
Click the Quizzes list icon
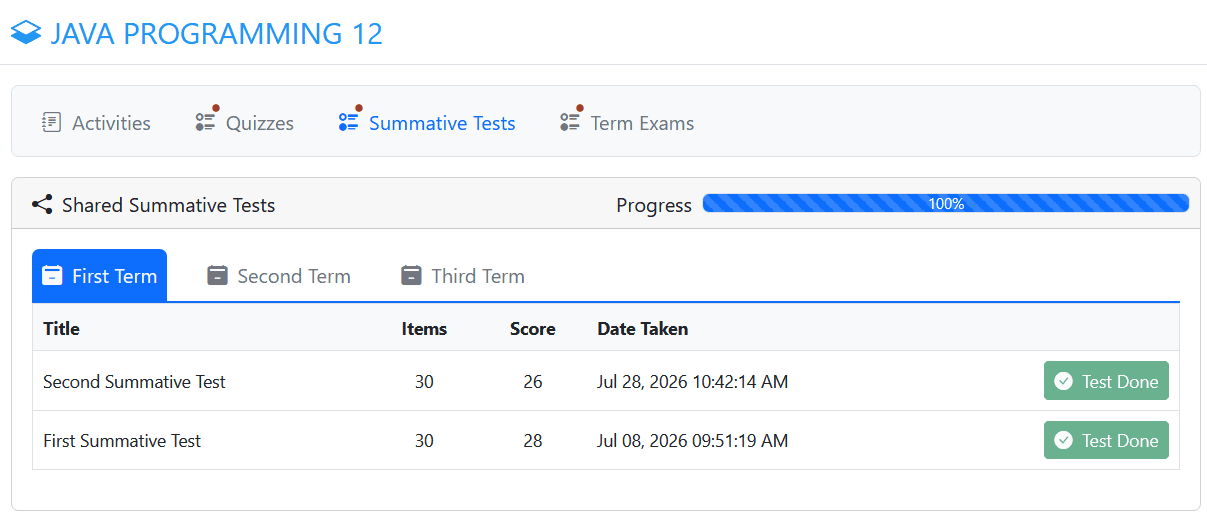(206, 121)
